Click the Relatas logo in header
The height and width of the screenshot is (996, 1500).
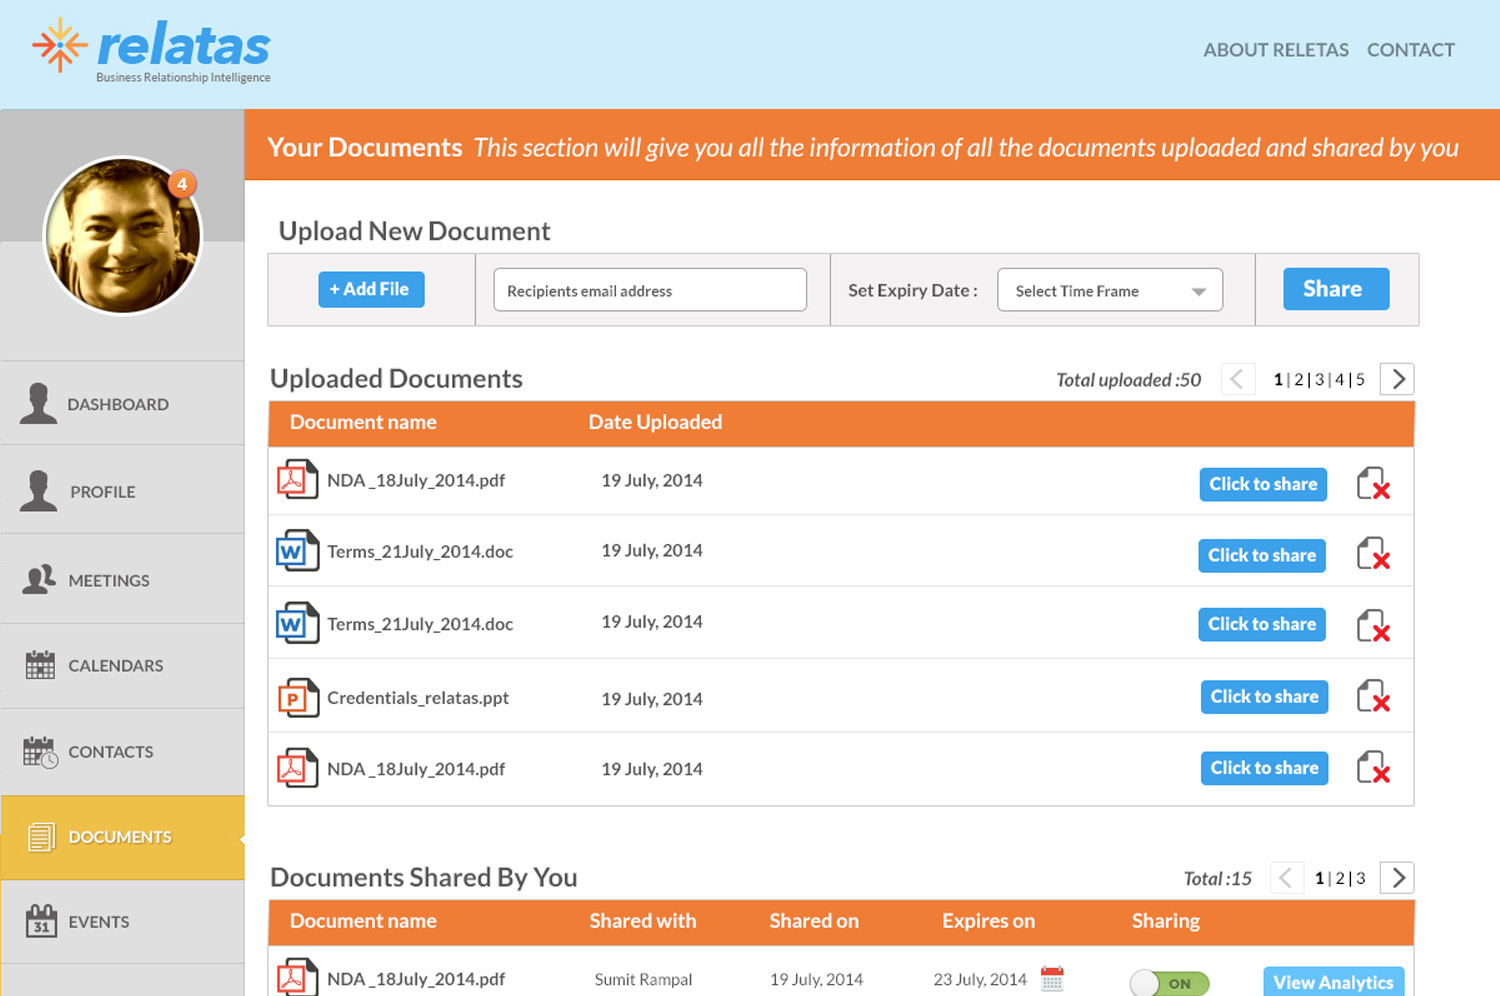pyautogui.click(x=152, y=50)
